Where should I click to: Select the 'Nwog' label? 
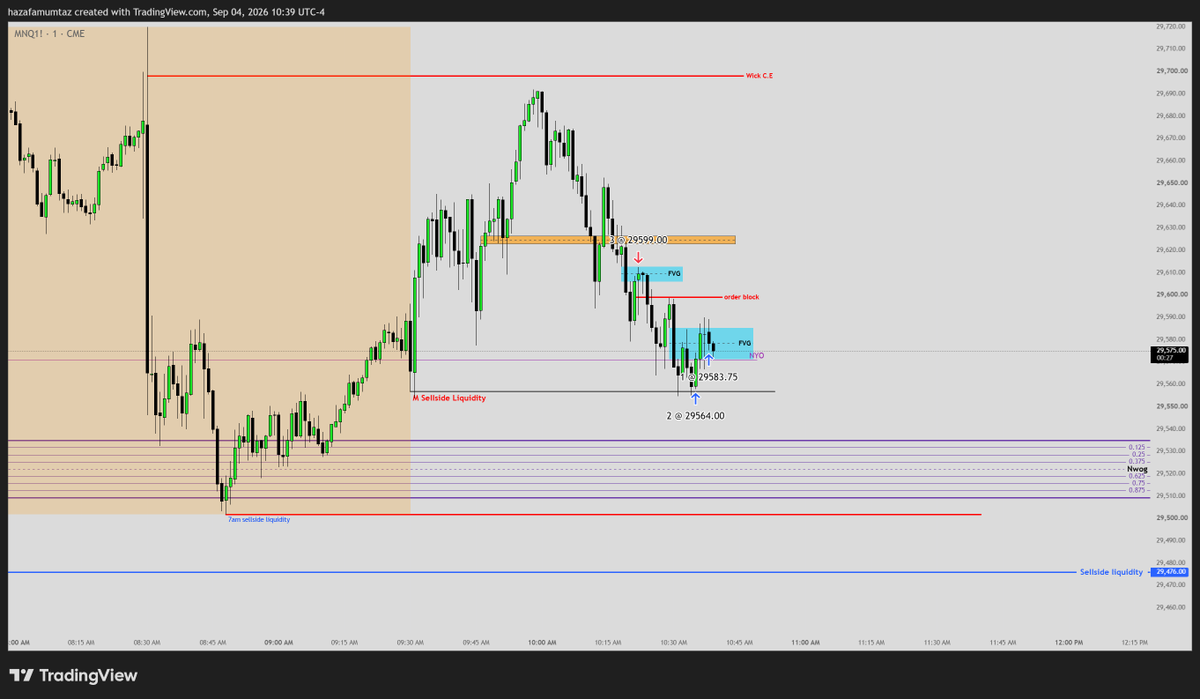click(x=1137, y=468)
